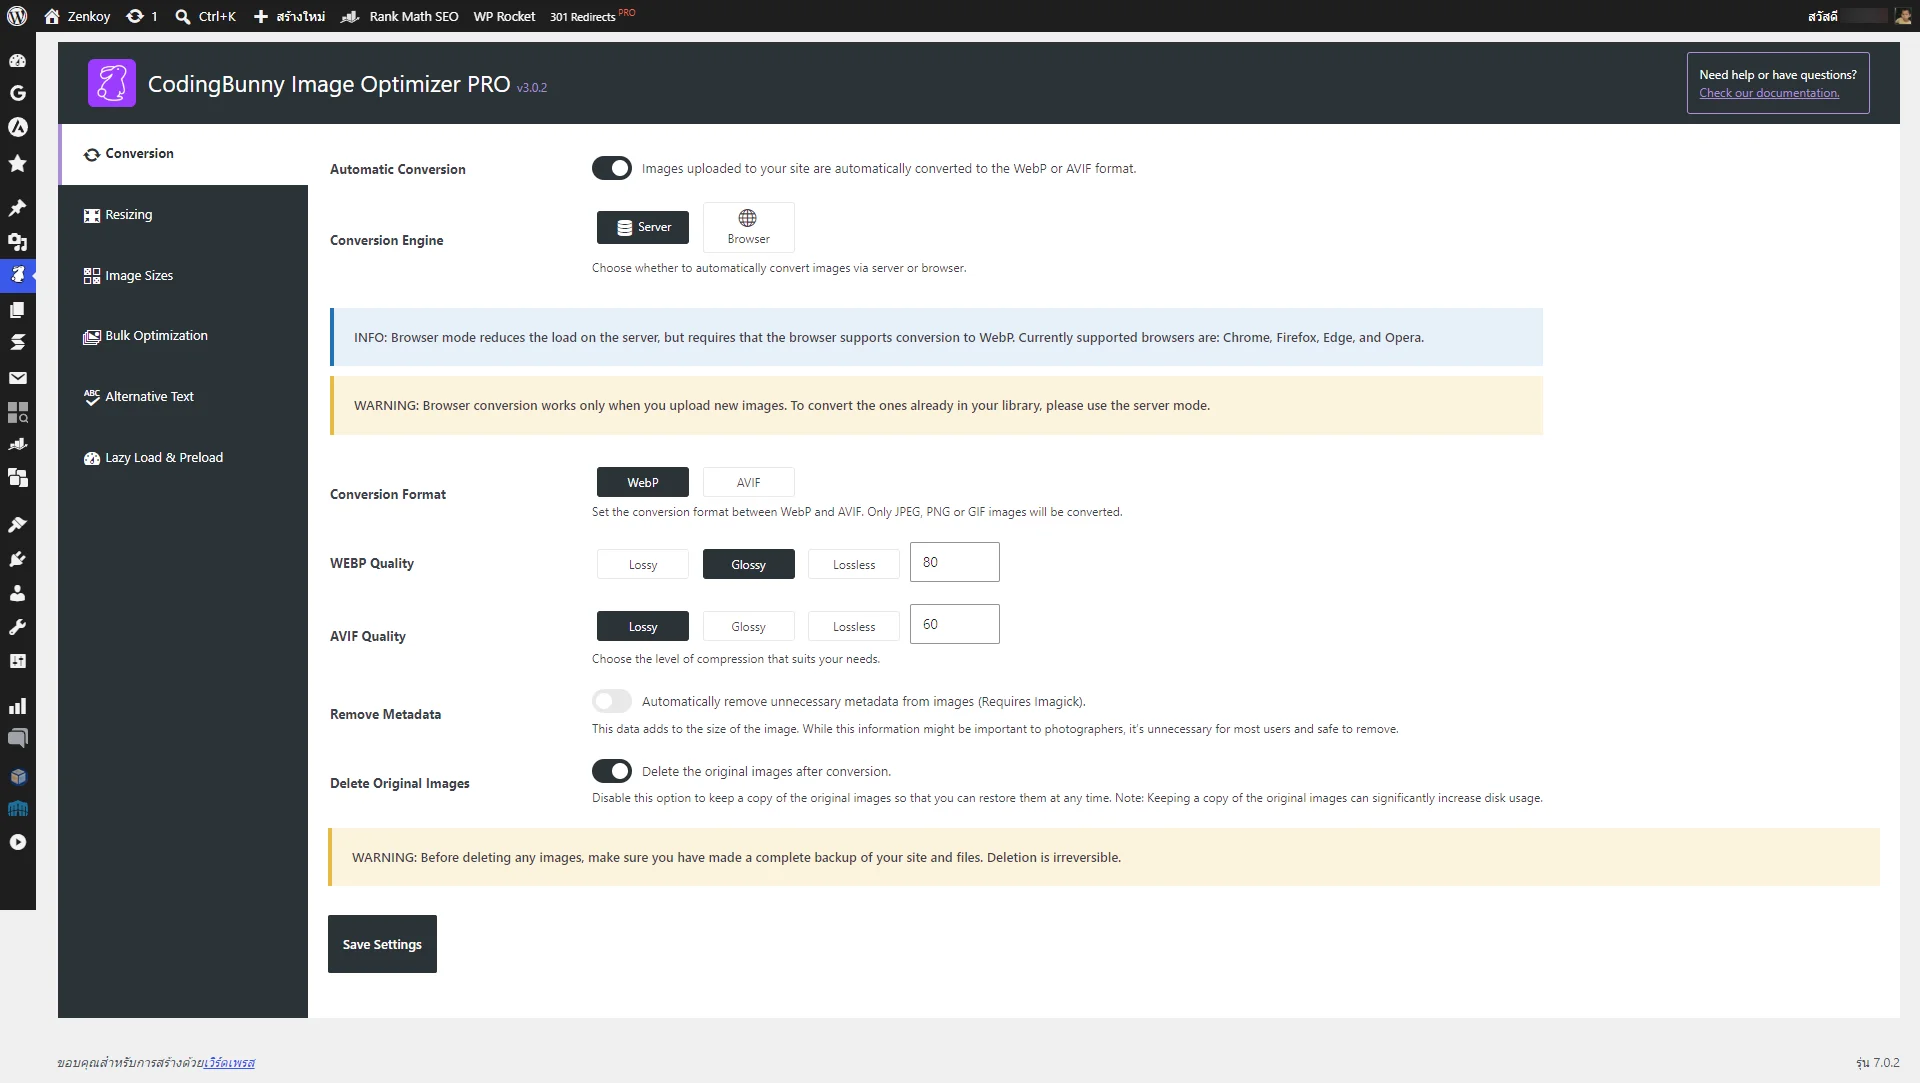Screen dimensions: 1920x1083
Task: Open Settings sliders icon in sidebar
Action: (17, 661)
